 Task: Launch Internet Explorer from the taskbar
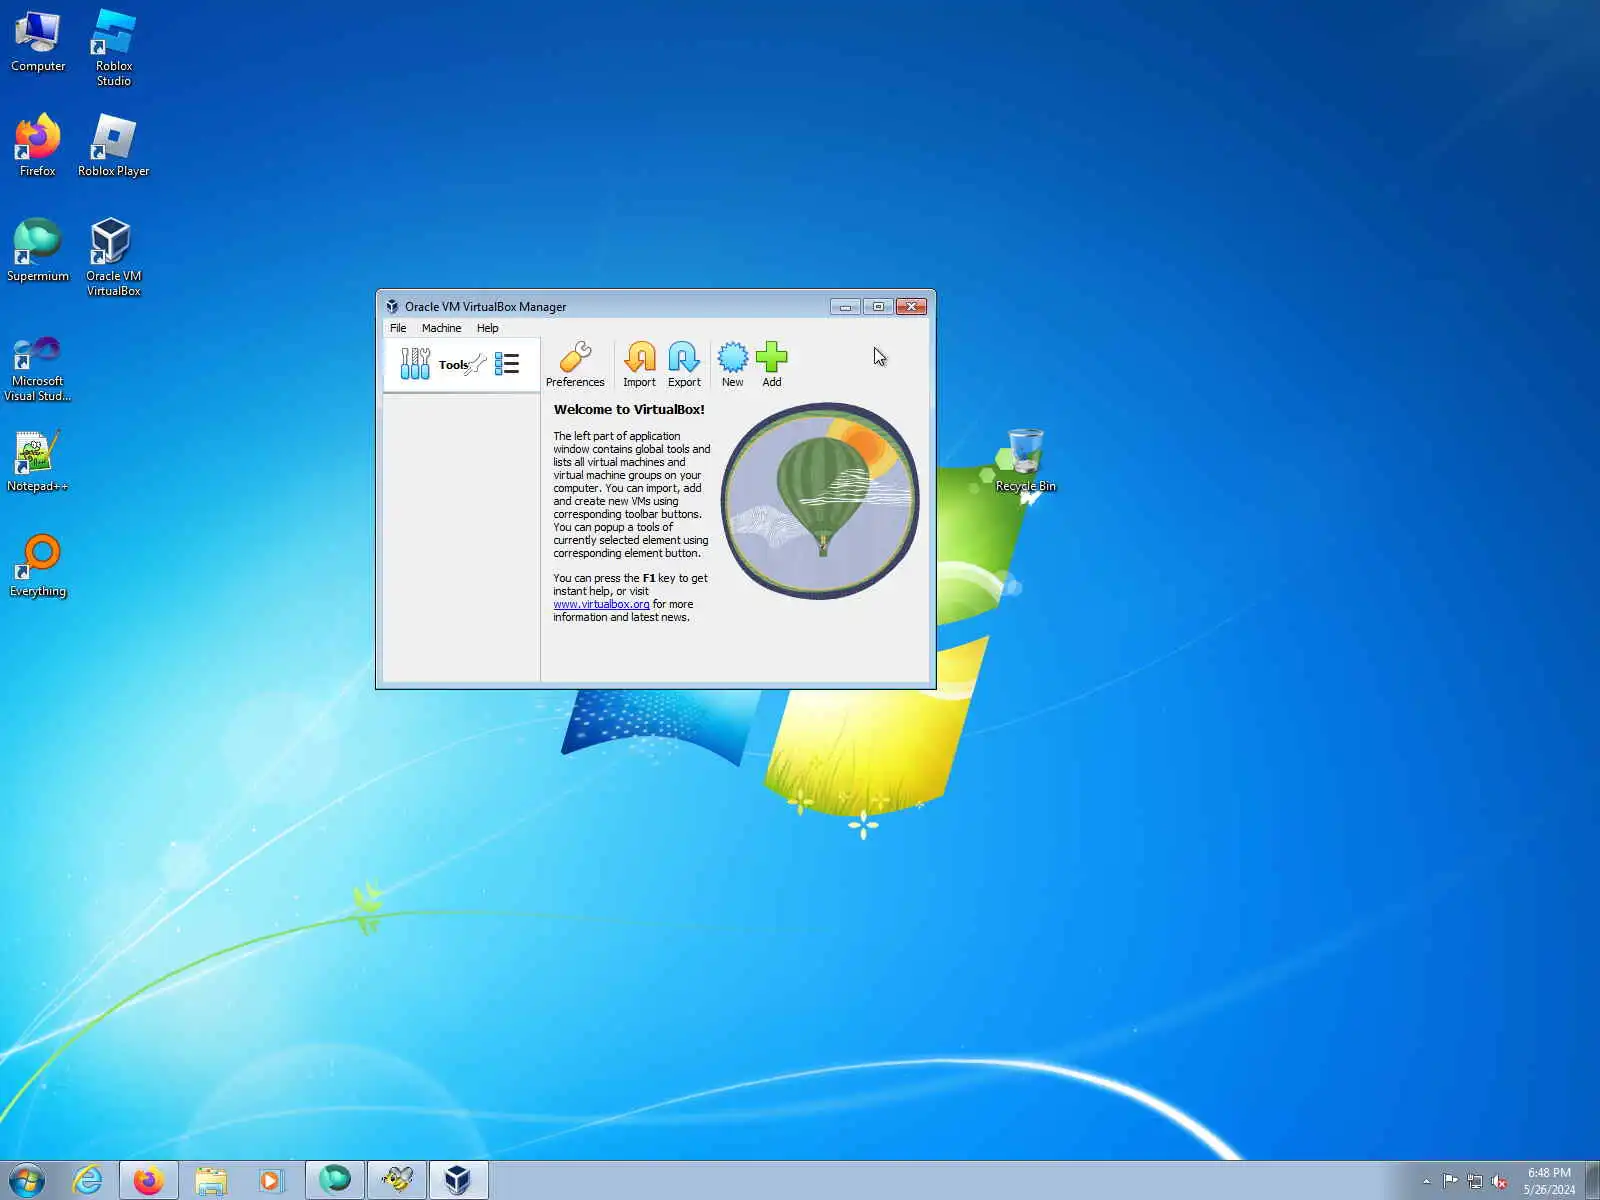[x=88, y=1180]
